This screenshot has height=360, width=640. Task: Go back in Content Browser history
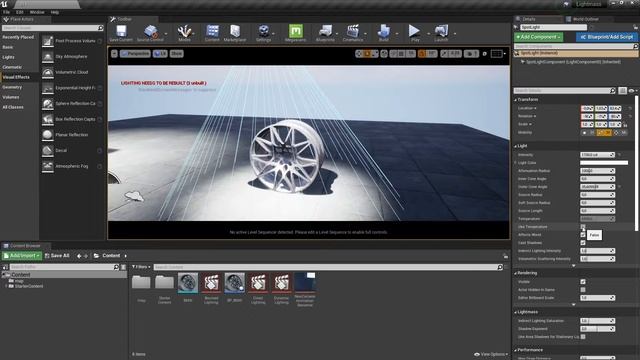pos(79,256)
